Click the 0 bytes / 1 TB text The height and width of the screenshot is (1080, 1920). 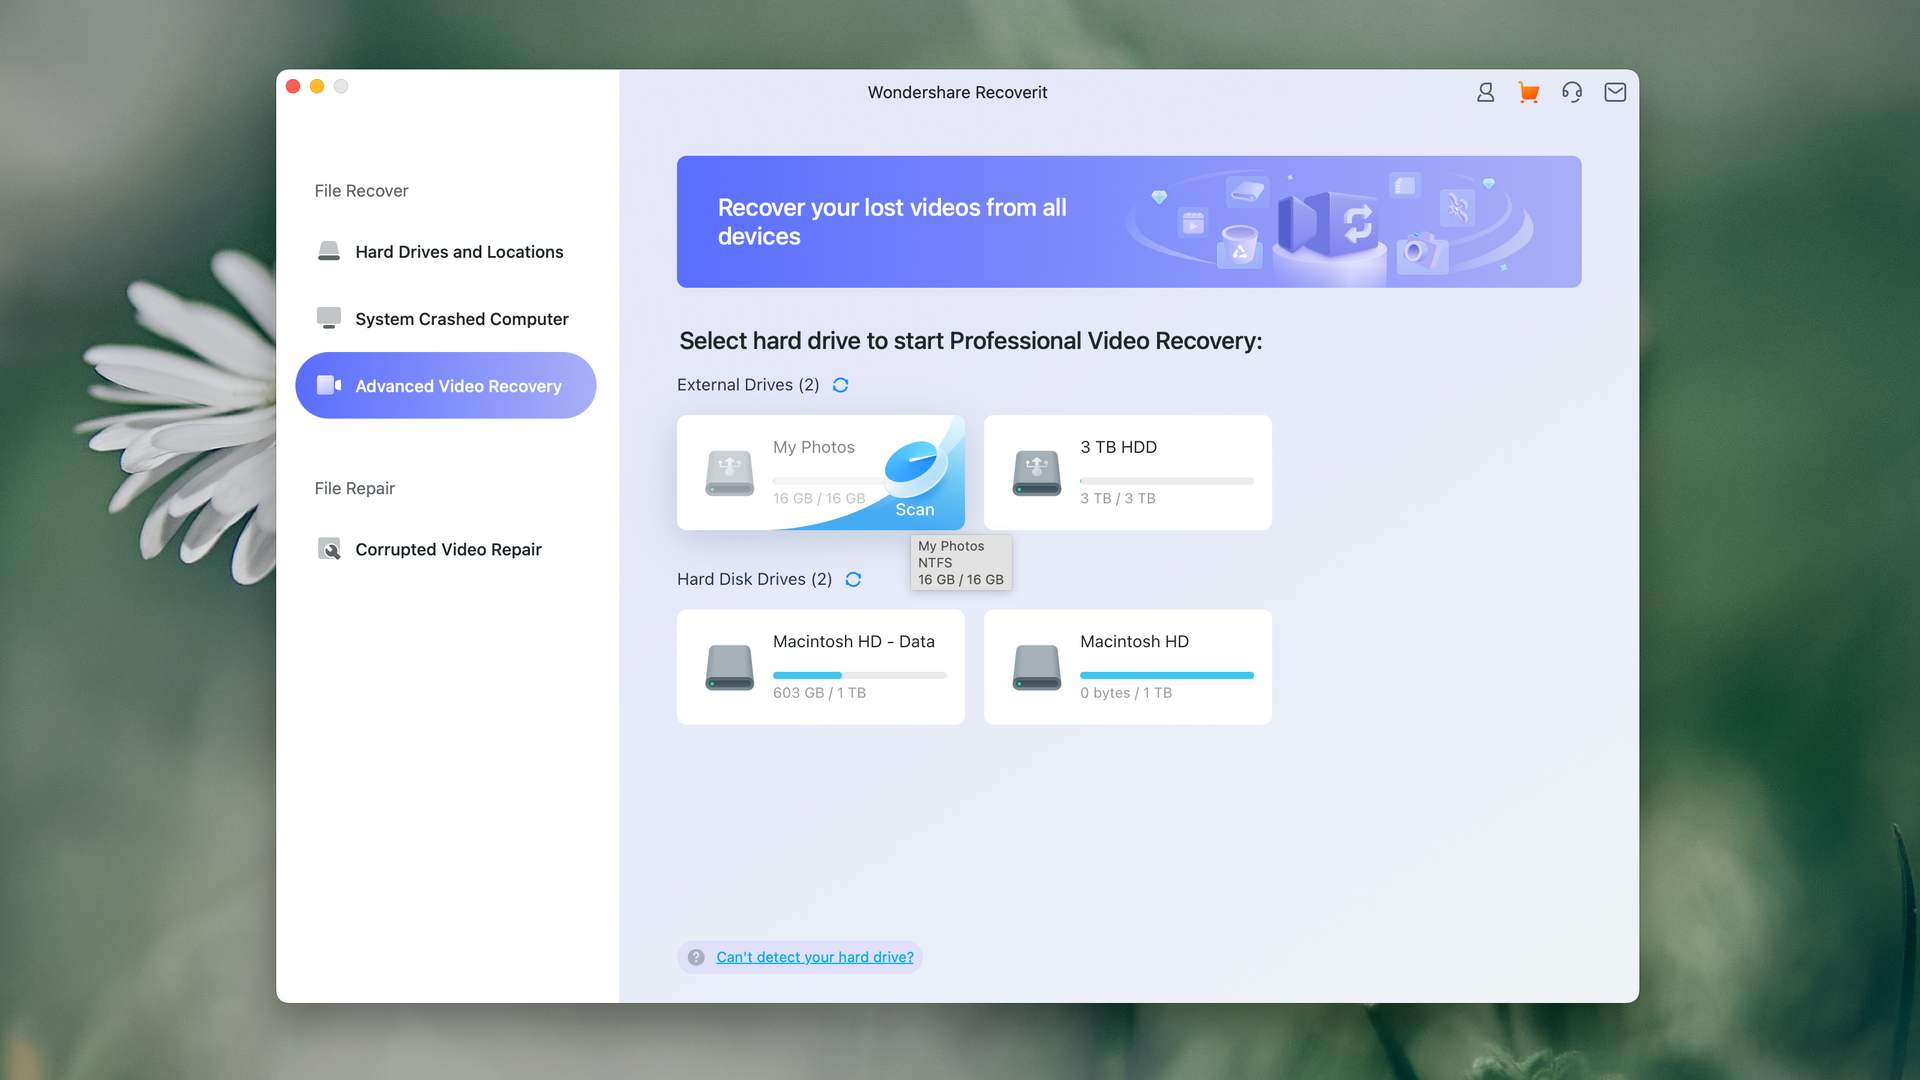[1126, 693]
